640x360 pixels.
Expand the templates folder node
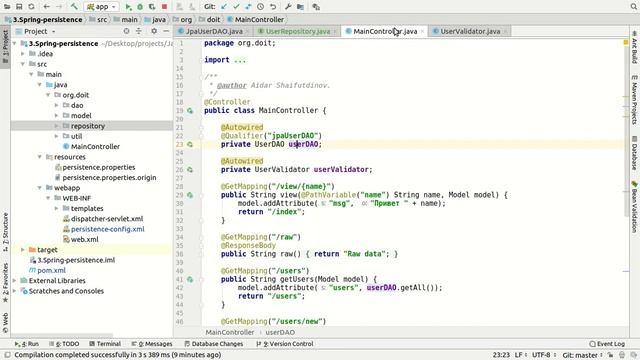tap(57, 209)
